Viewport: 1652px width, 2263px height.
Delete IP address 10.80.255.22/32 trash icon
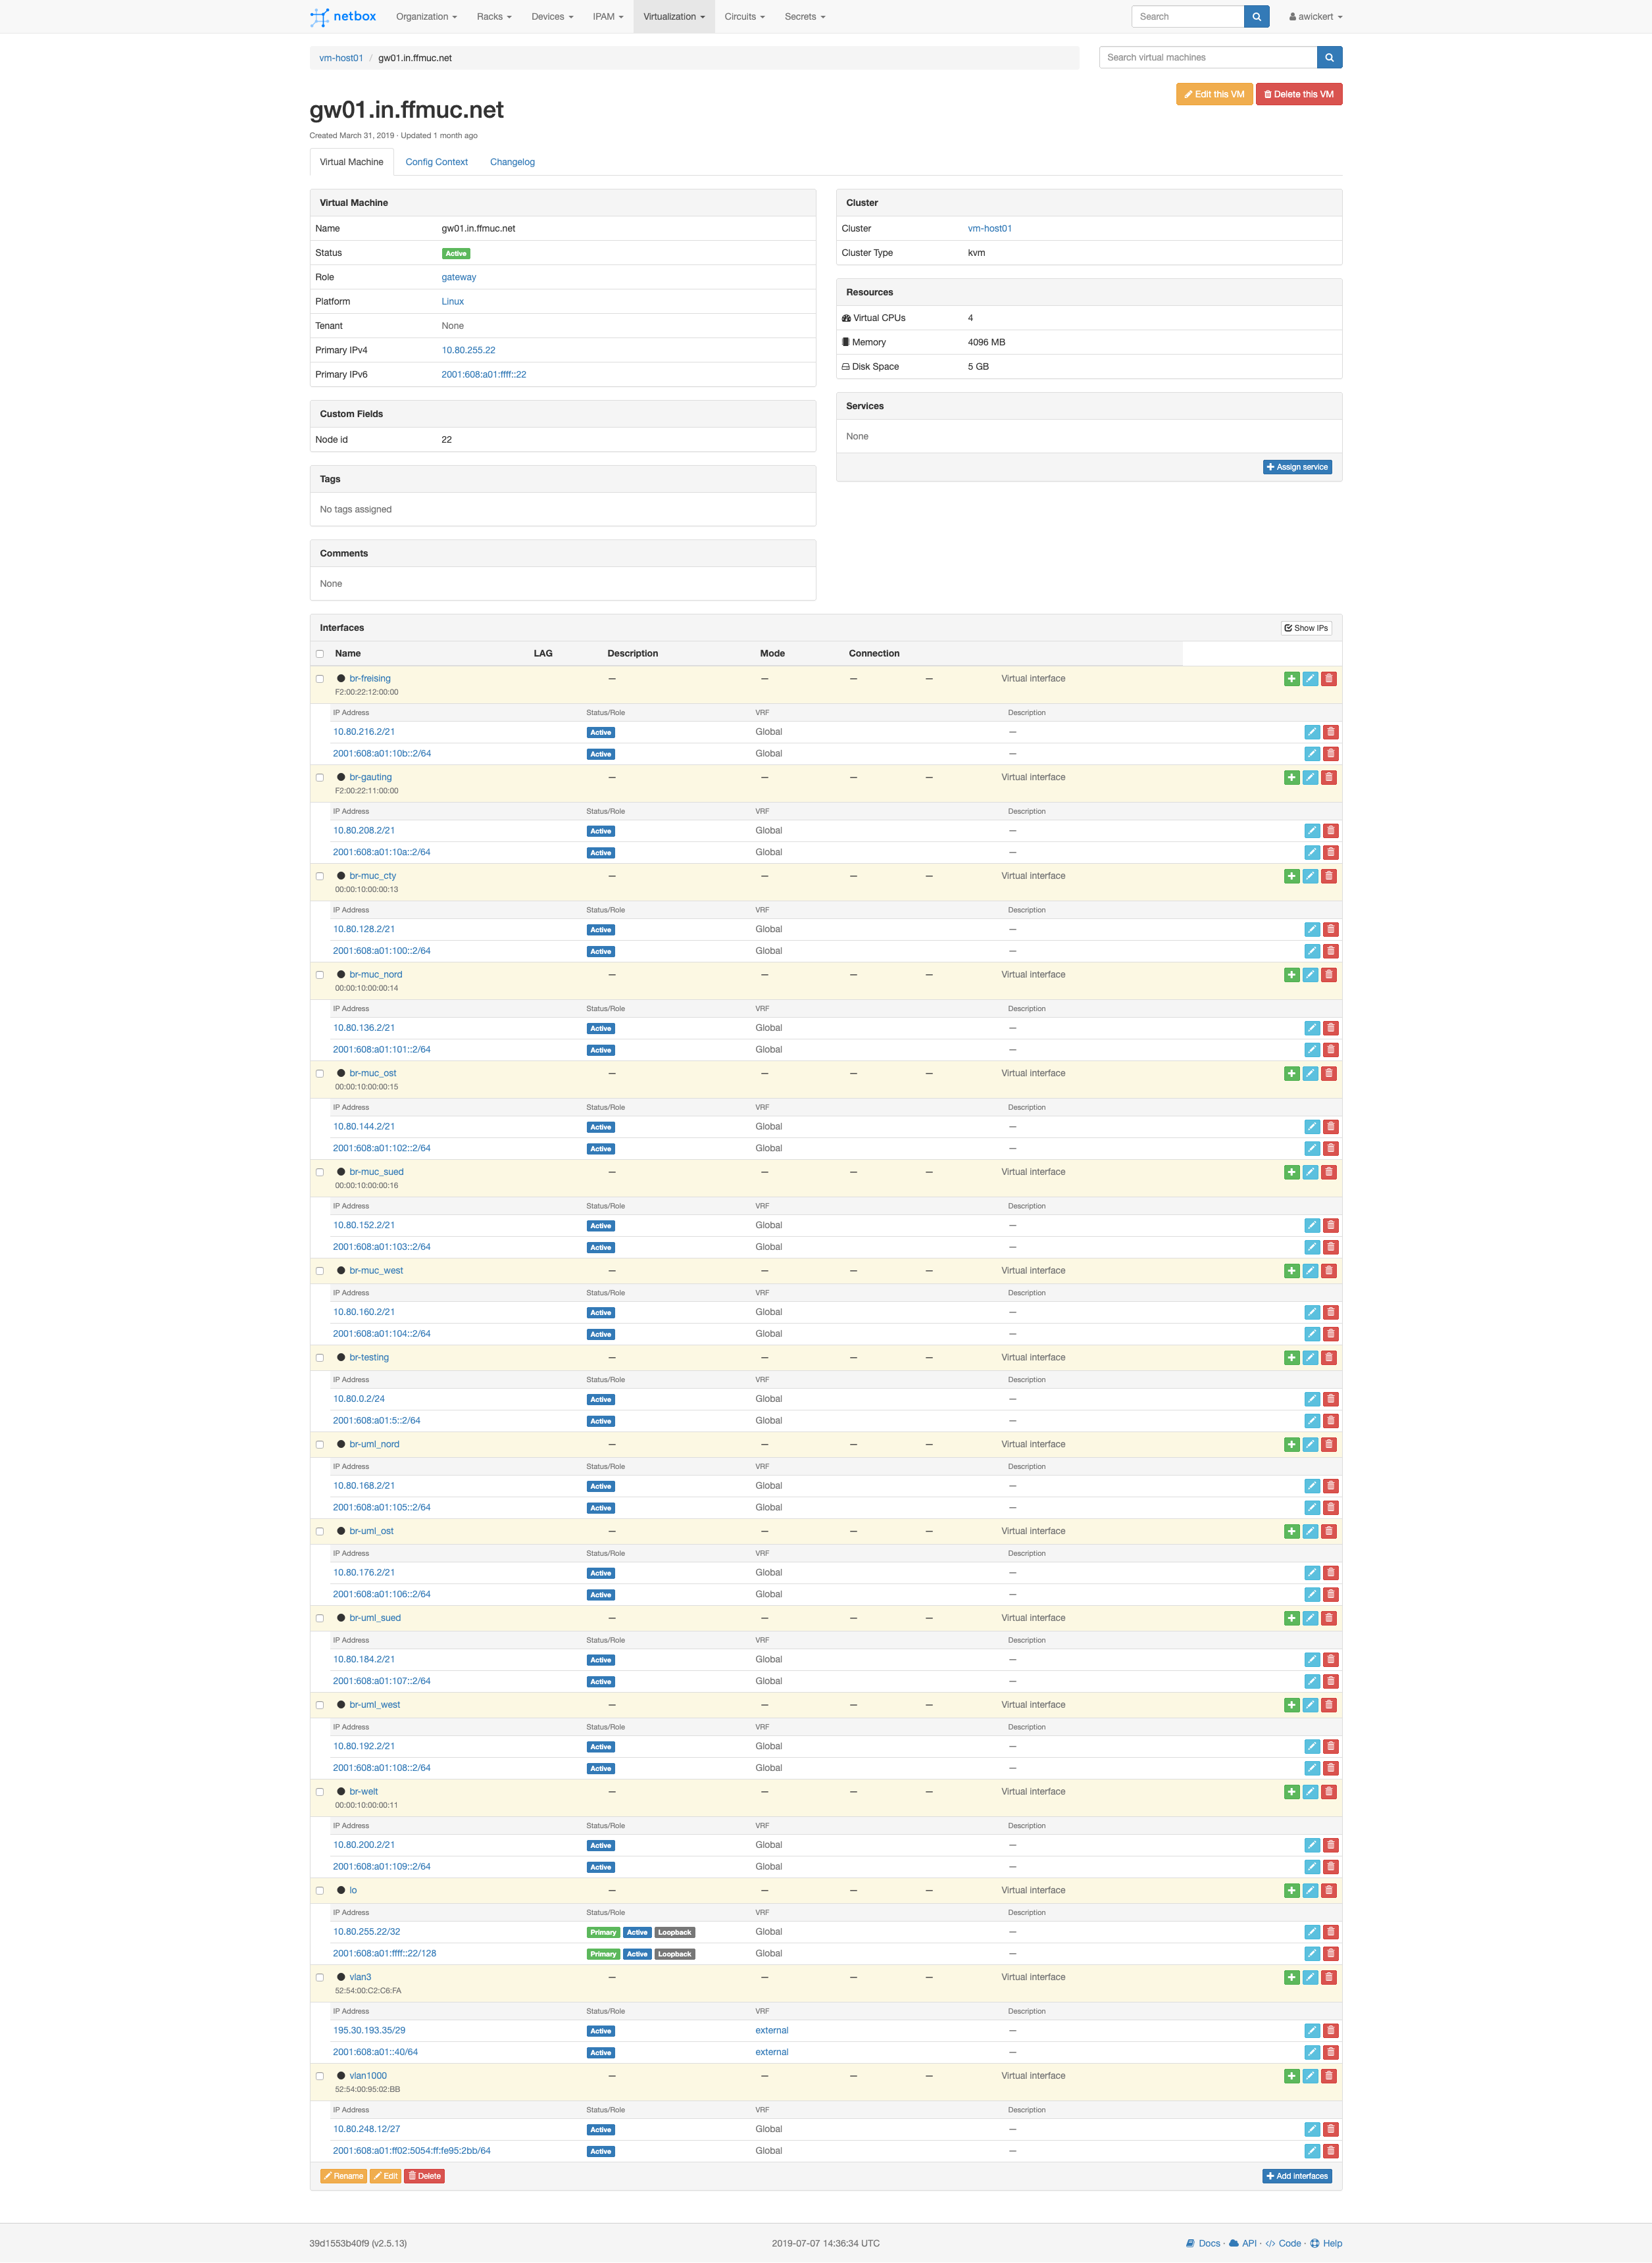[x=1330, y=1932]
